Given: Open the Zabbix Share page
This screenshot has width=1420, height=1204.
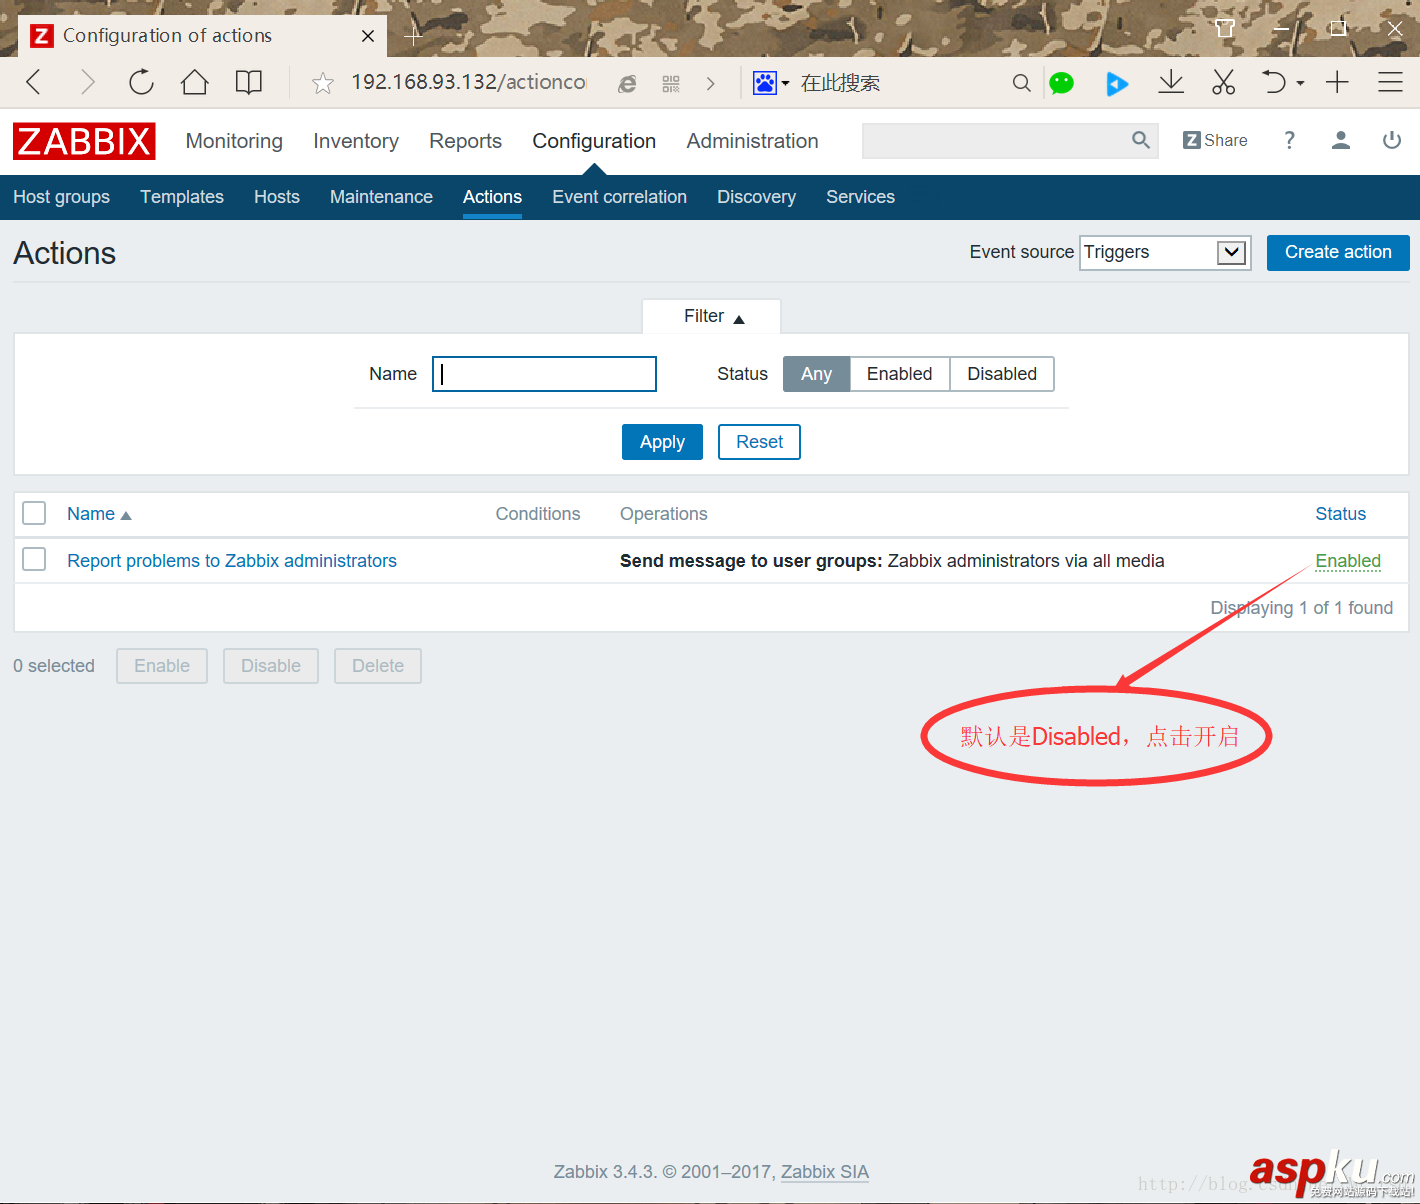Looking at the screenshot, I should (x=1215, y=140).
